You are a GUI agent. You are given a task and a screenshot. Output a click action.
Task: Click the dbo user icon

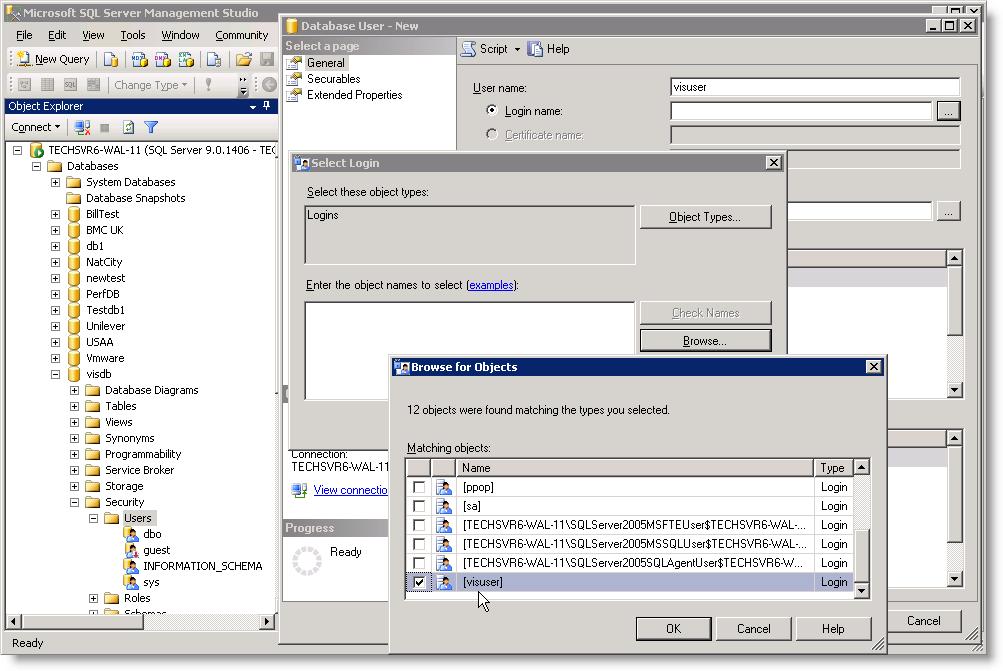(x=132, y=534)
